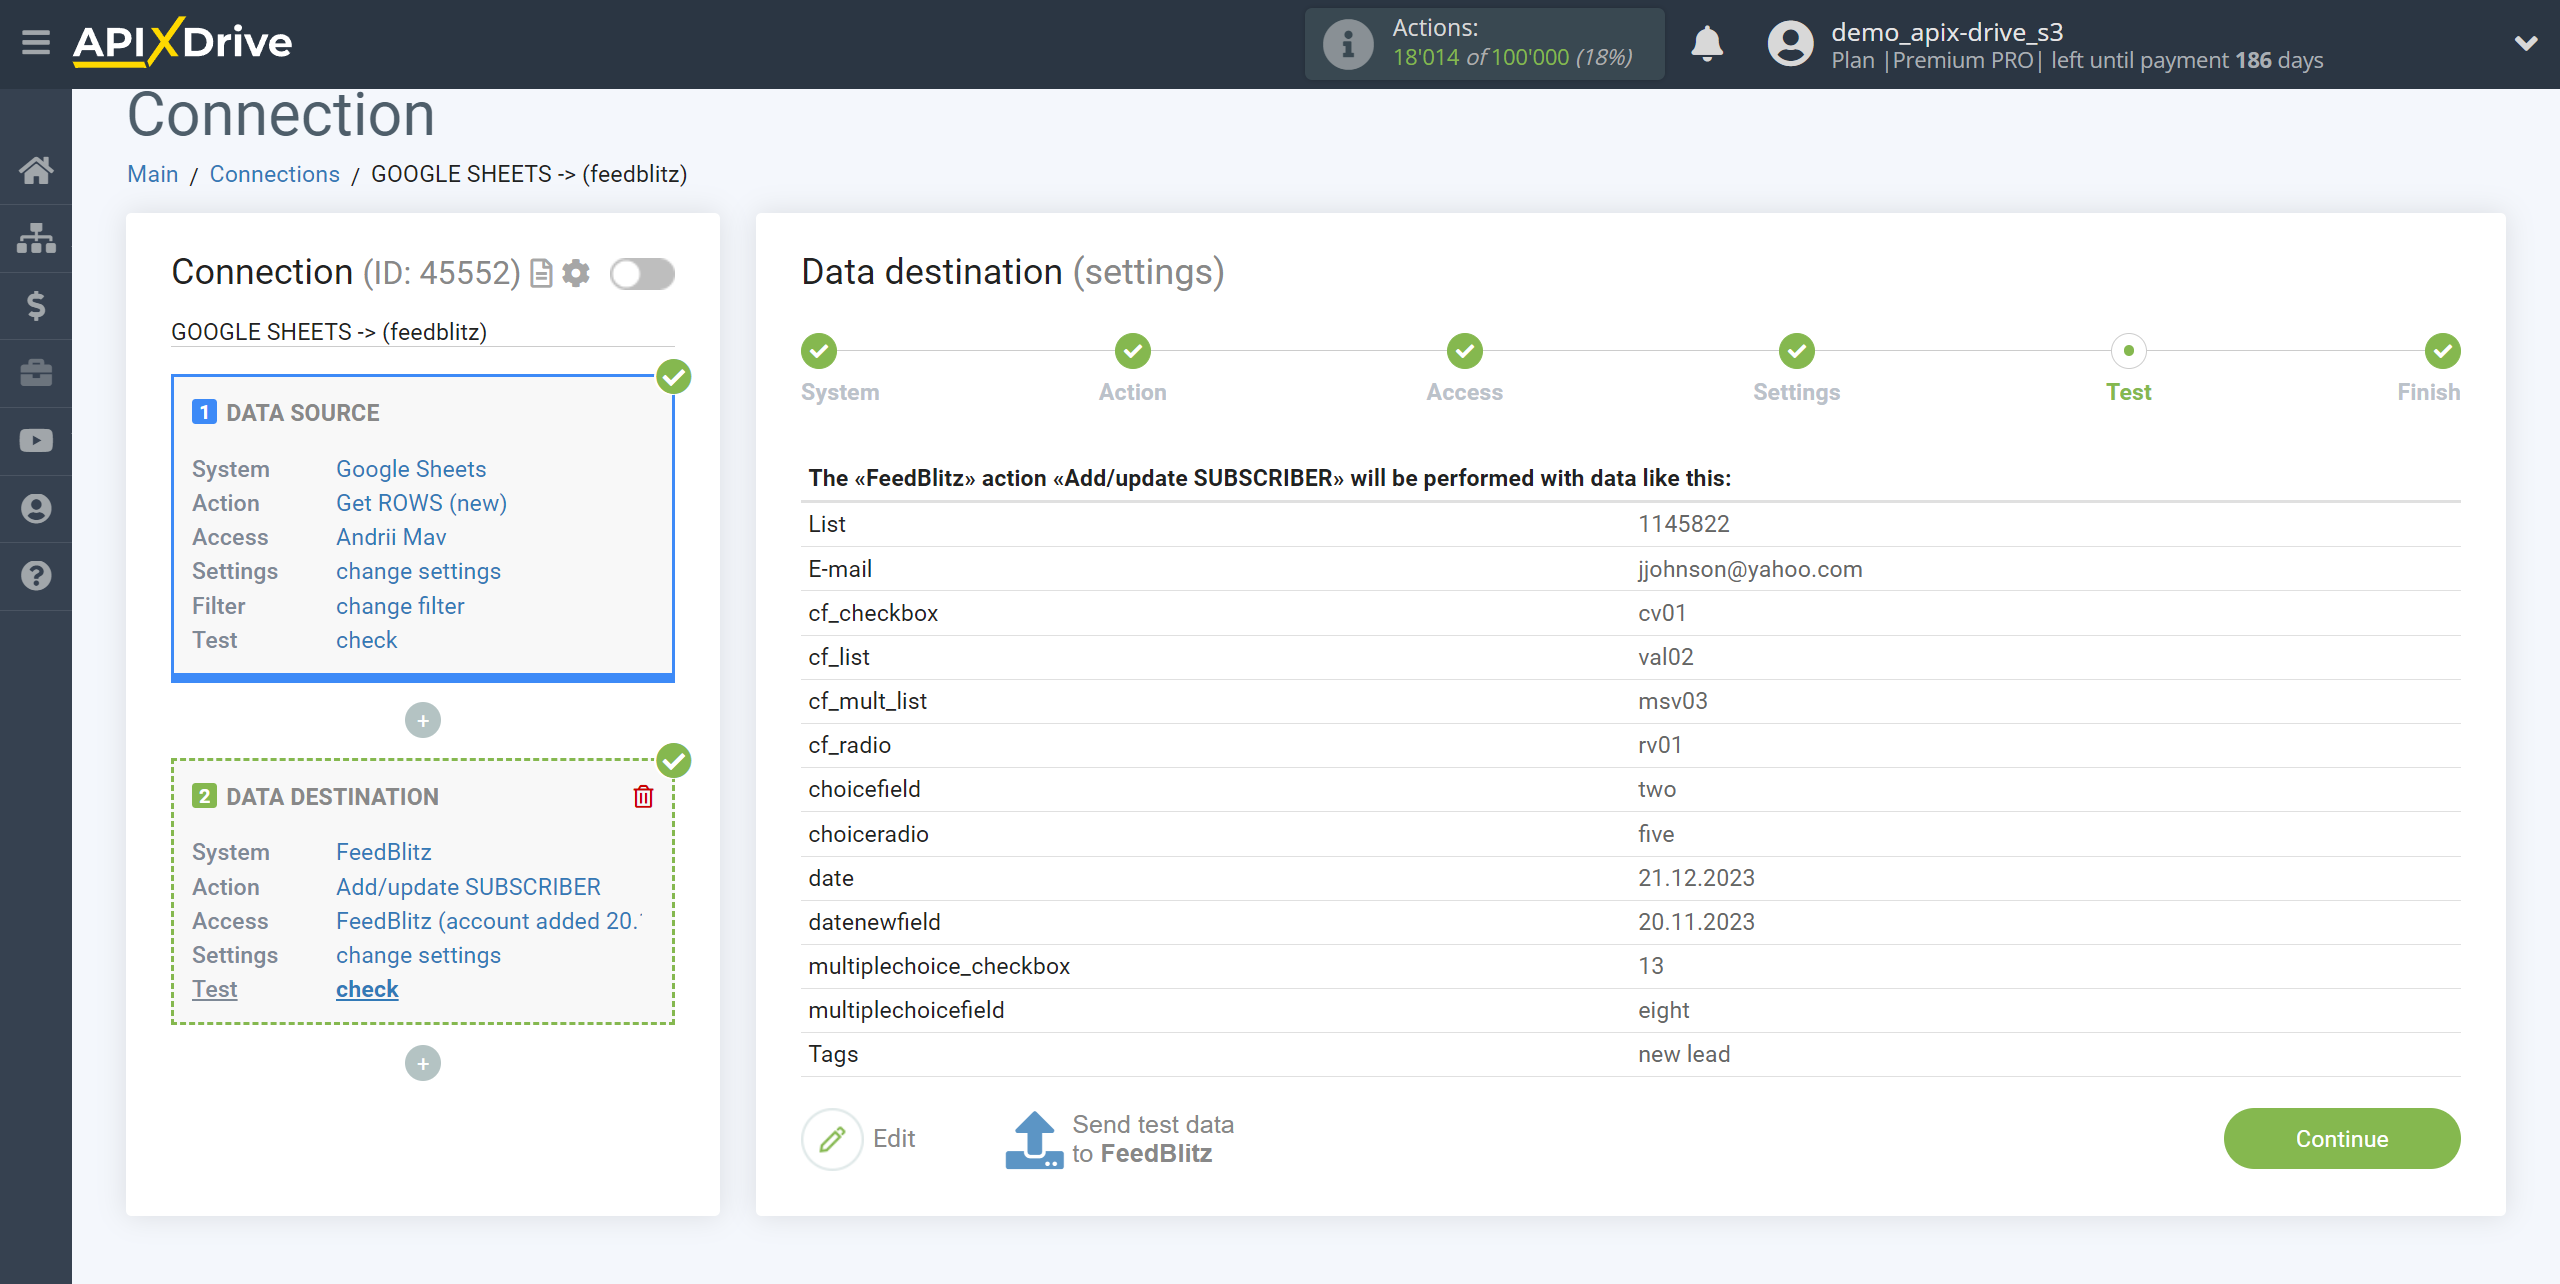Click the send test data upload icon
Screen dimensions: 2560x1284
pos(1033,1139)
